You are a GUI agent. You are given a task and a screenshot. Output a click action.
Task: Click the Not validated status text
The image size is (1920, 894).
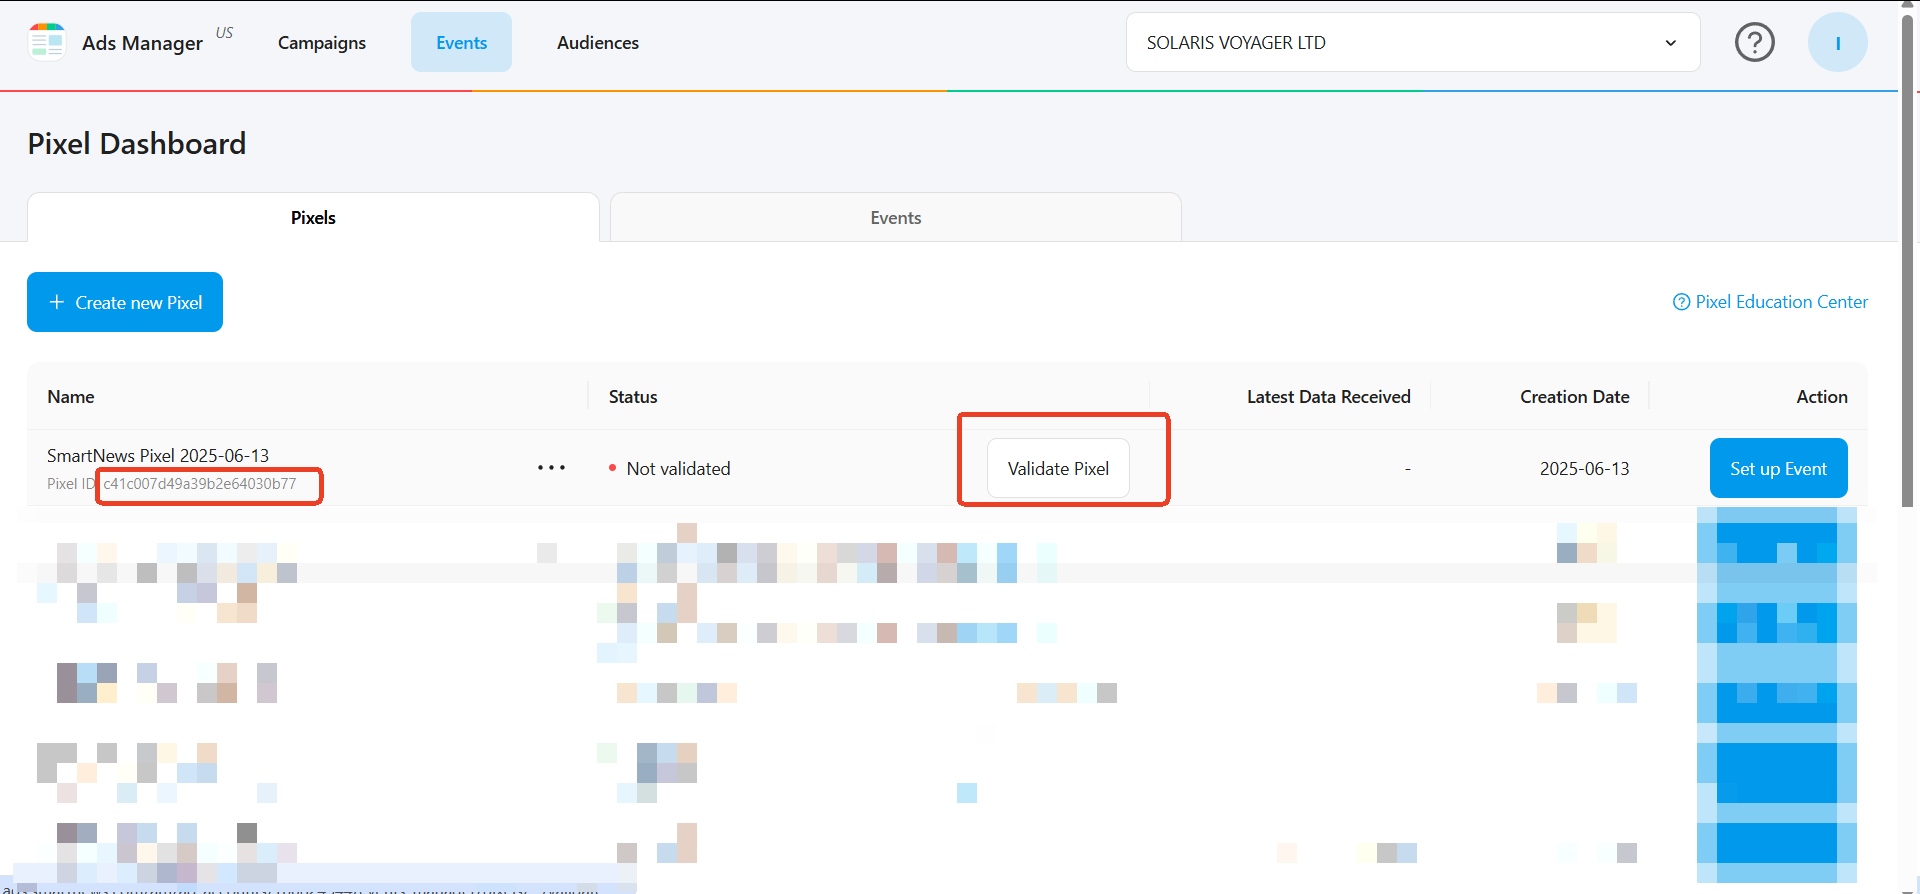pyautogui.click(x=678, y=468)
